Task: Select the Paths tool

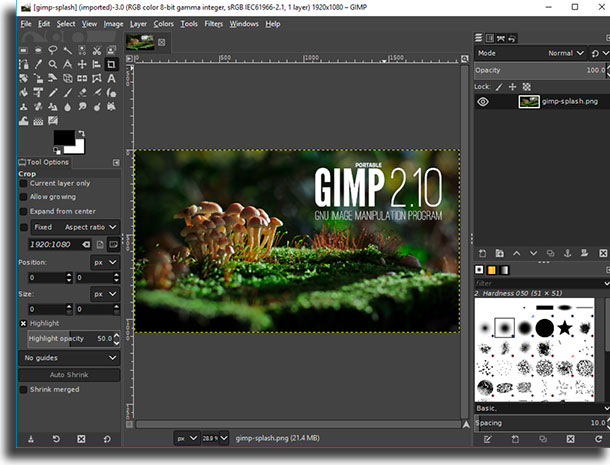Action: click(x=24, y=64)
